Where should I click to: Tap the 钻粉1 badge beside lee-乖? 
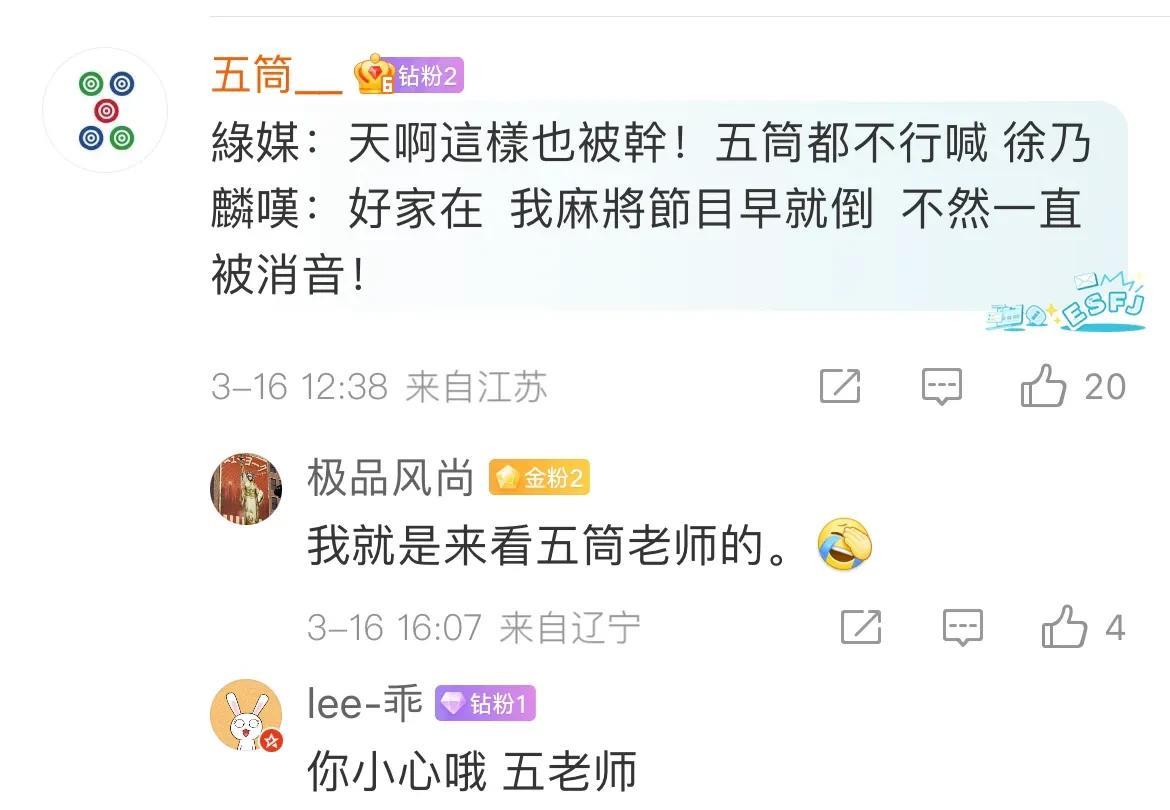pyautogui.click(x=485, y=703)
